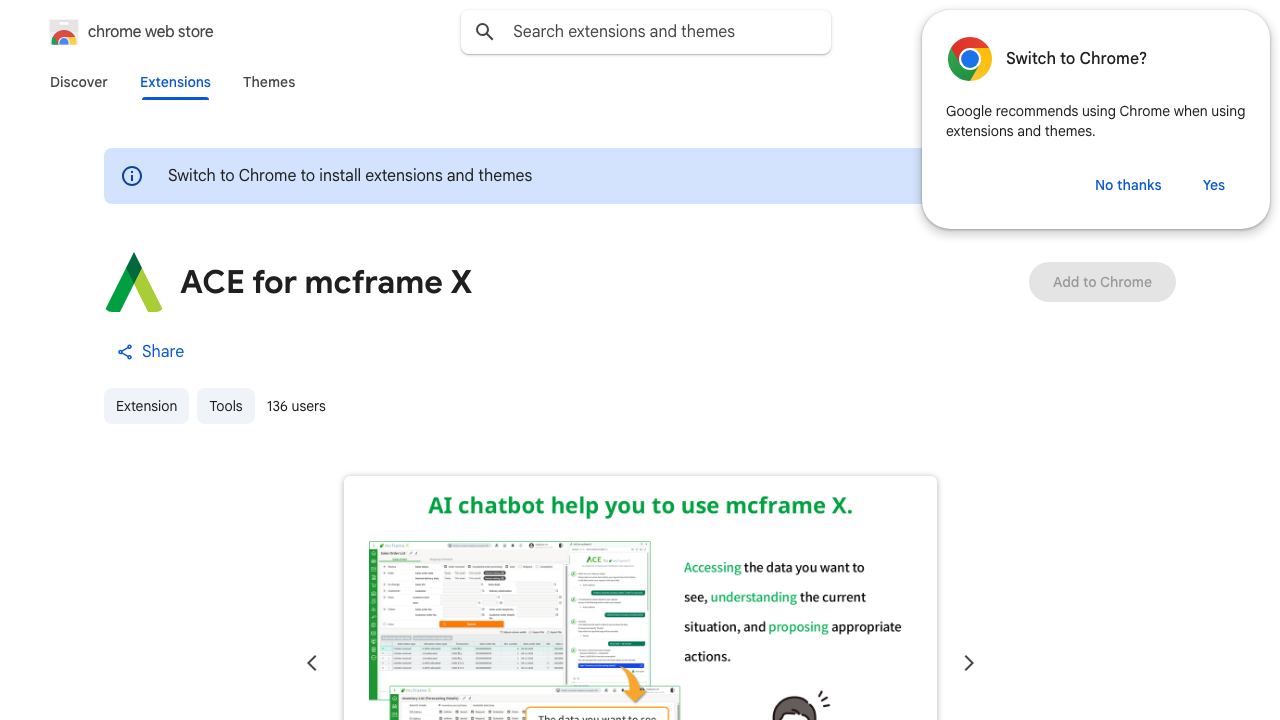Viewport: 1280px width, 720px height.
Task: Select the Extensions tab
Action: coord(175,82)
